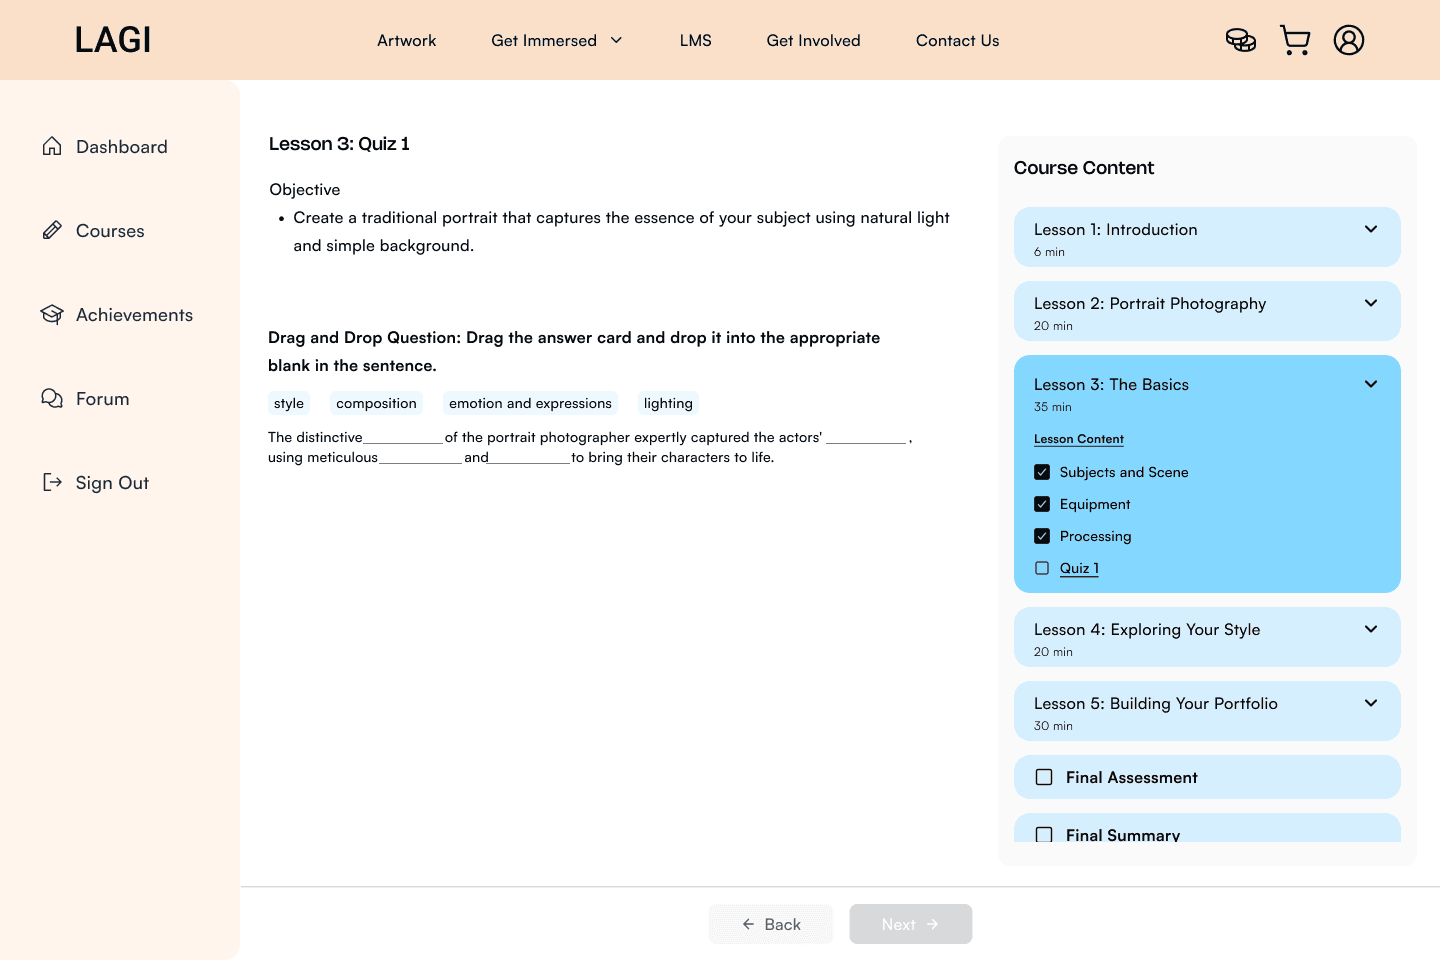Viewport: 1440px width, 960px height.
Task: Open the Contact Us menu item
Action: point(957,40)
